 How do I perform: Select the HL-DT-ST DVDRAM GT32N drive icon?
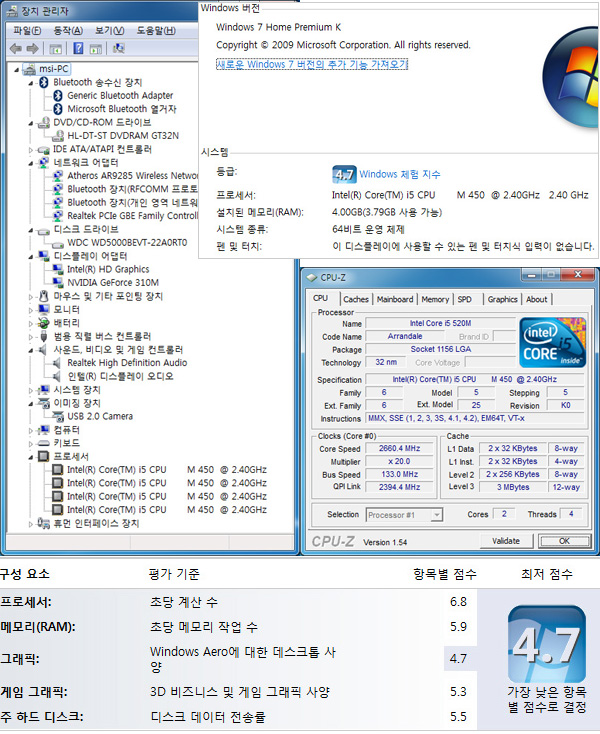pyautogui.click(x=58, y=136)
